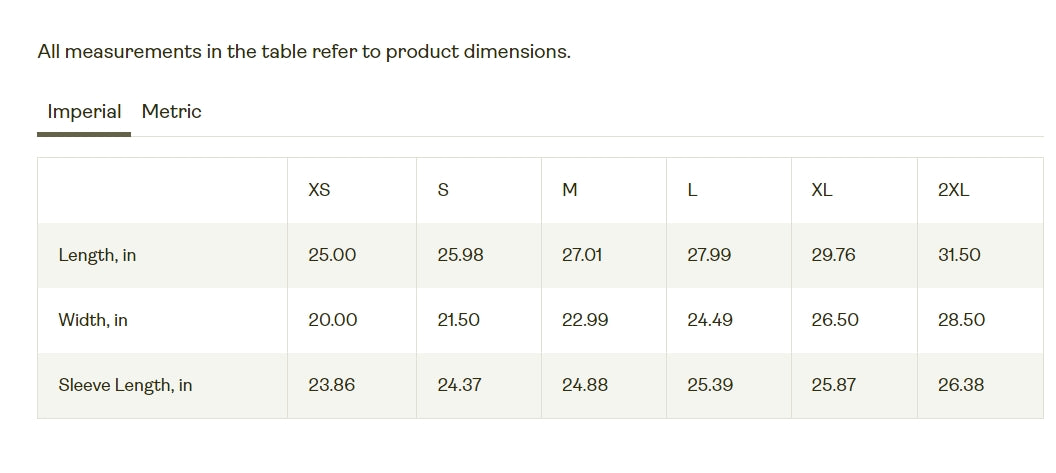Switch to the Metric tab
This screenshot has width=1056, height=473.
(x=171, y=112)
